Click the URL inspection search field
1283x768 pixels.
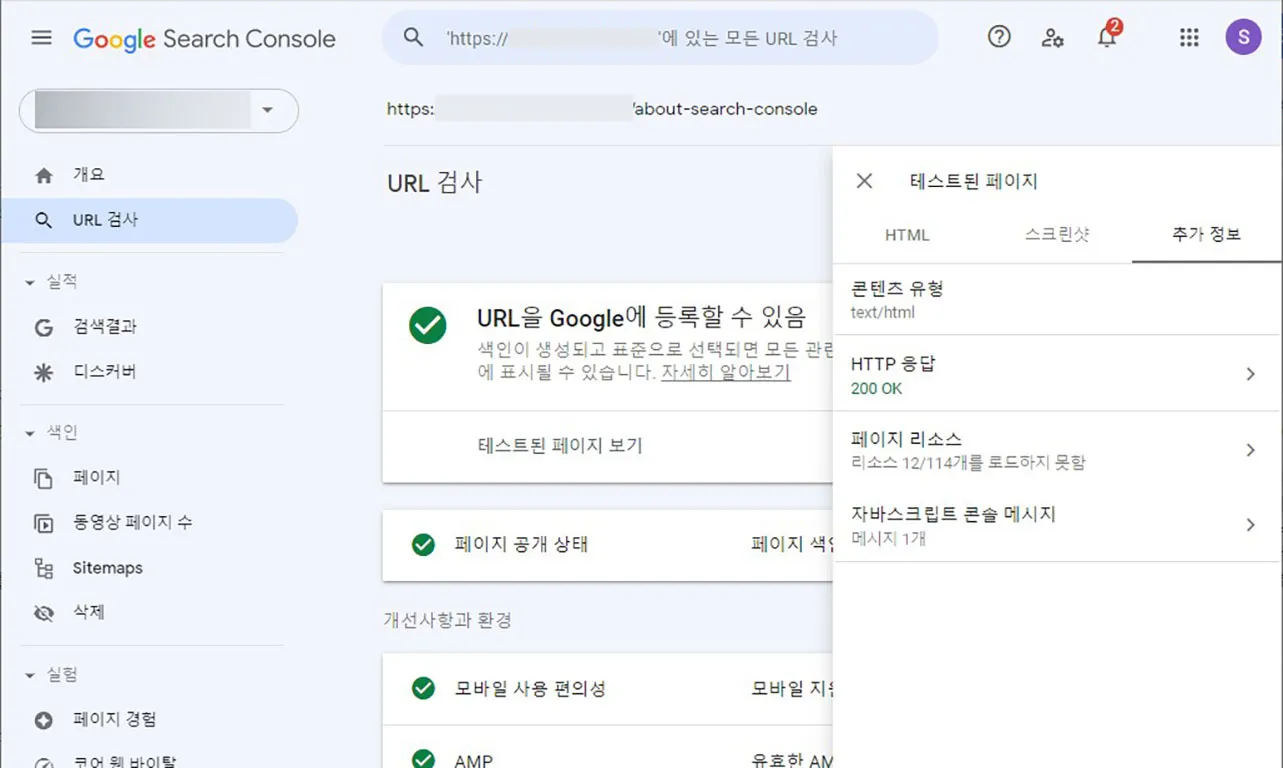[x=660, y=38]
